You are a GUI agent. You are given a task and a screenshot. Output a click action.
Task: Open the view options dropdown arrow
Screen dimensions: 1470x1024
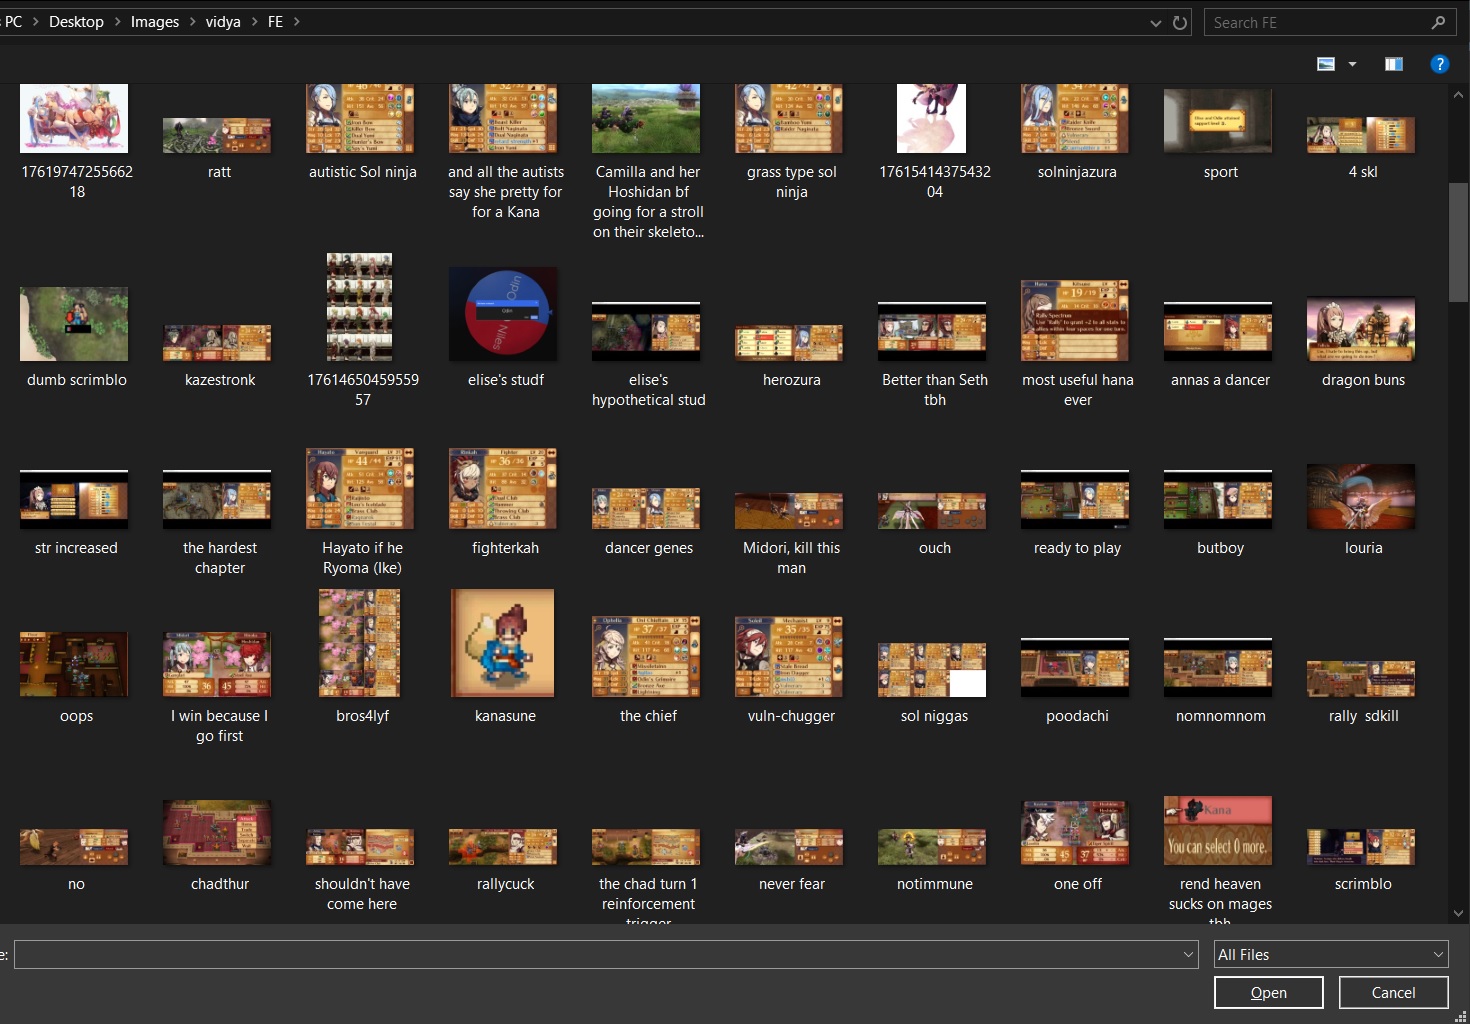[1352, 64]
